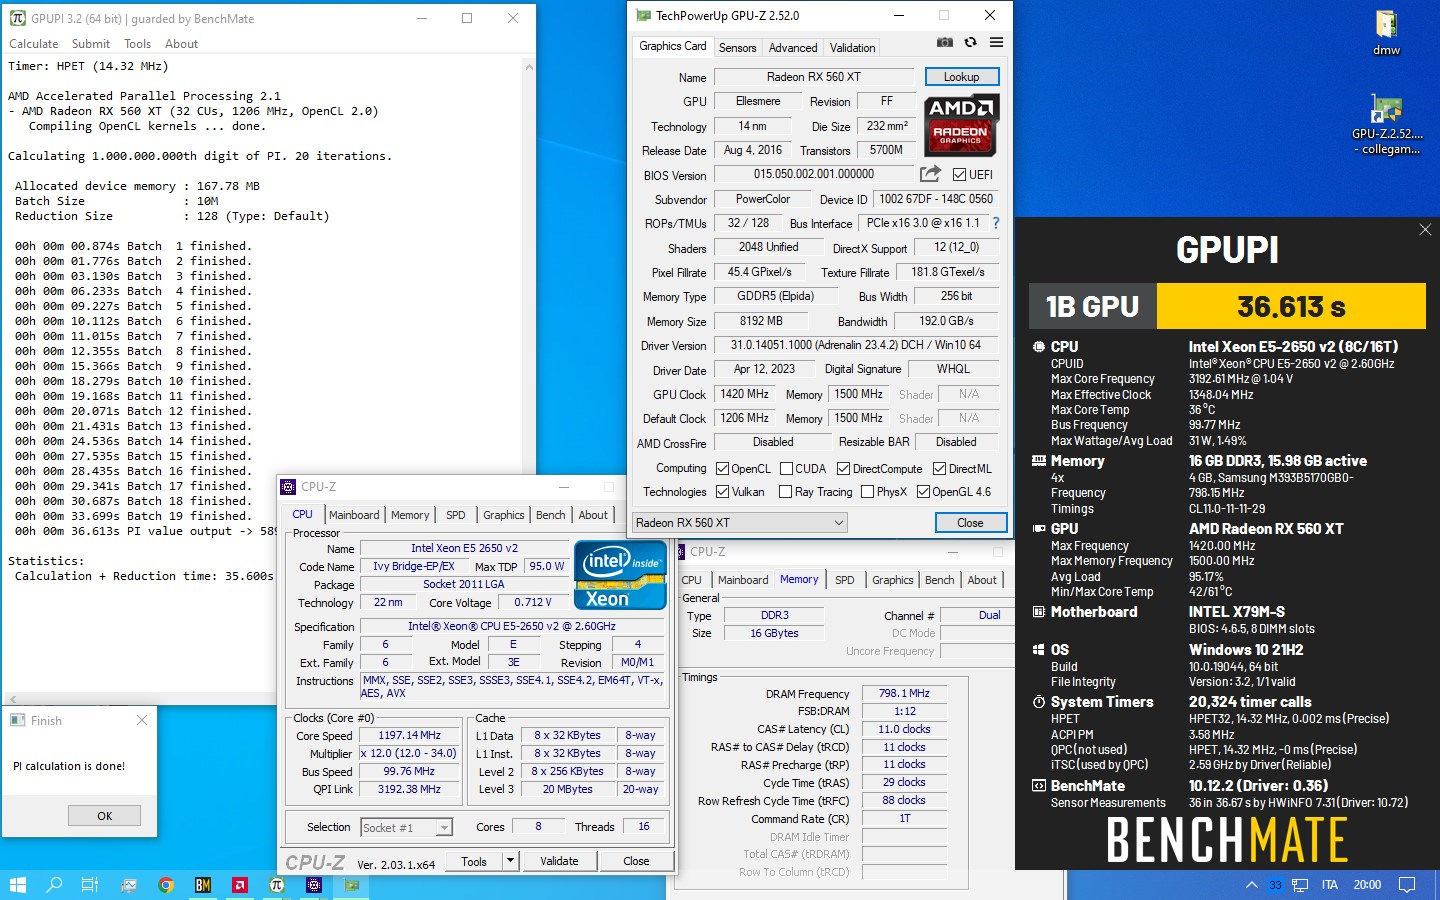Click the Radeon RX 560 XT name field
Viewport: 1440px width, 900px height.
[x=814, y=77]
